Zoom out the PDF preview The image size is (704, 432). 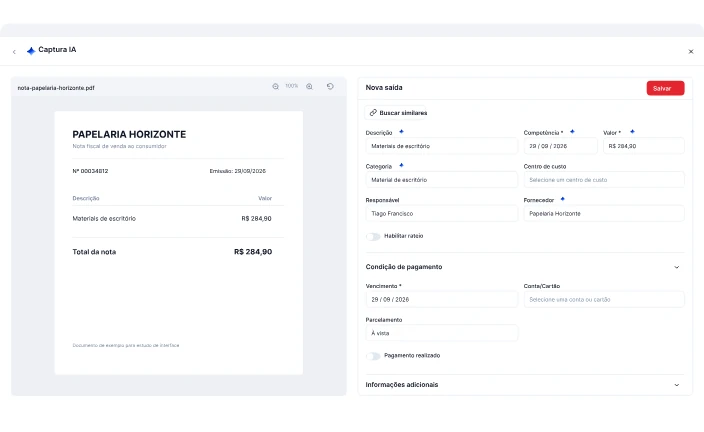pos(275,86)
